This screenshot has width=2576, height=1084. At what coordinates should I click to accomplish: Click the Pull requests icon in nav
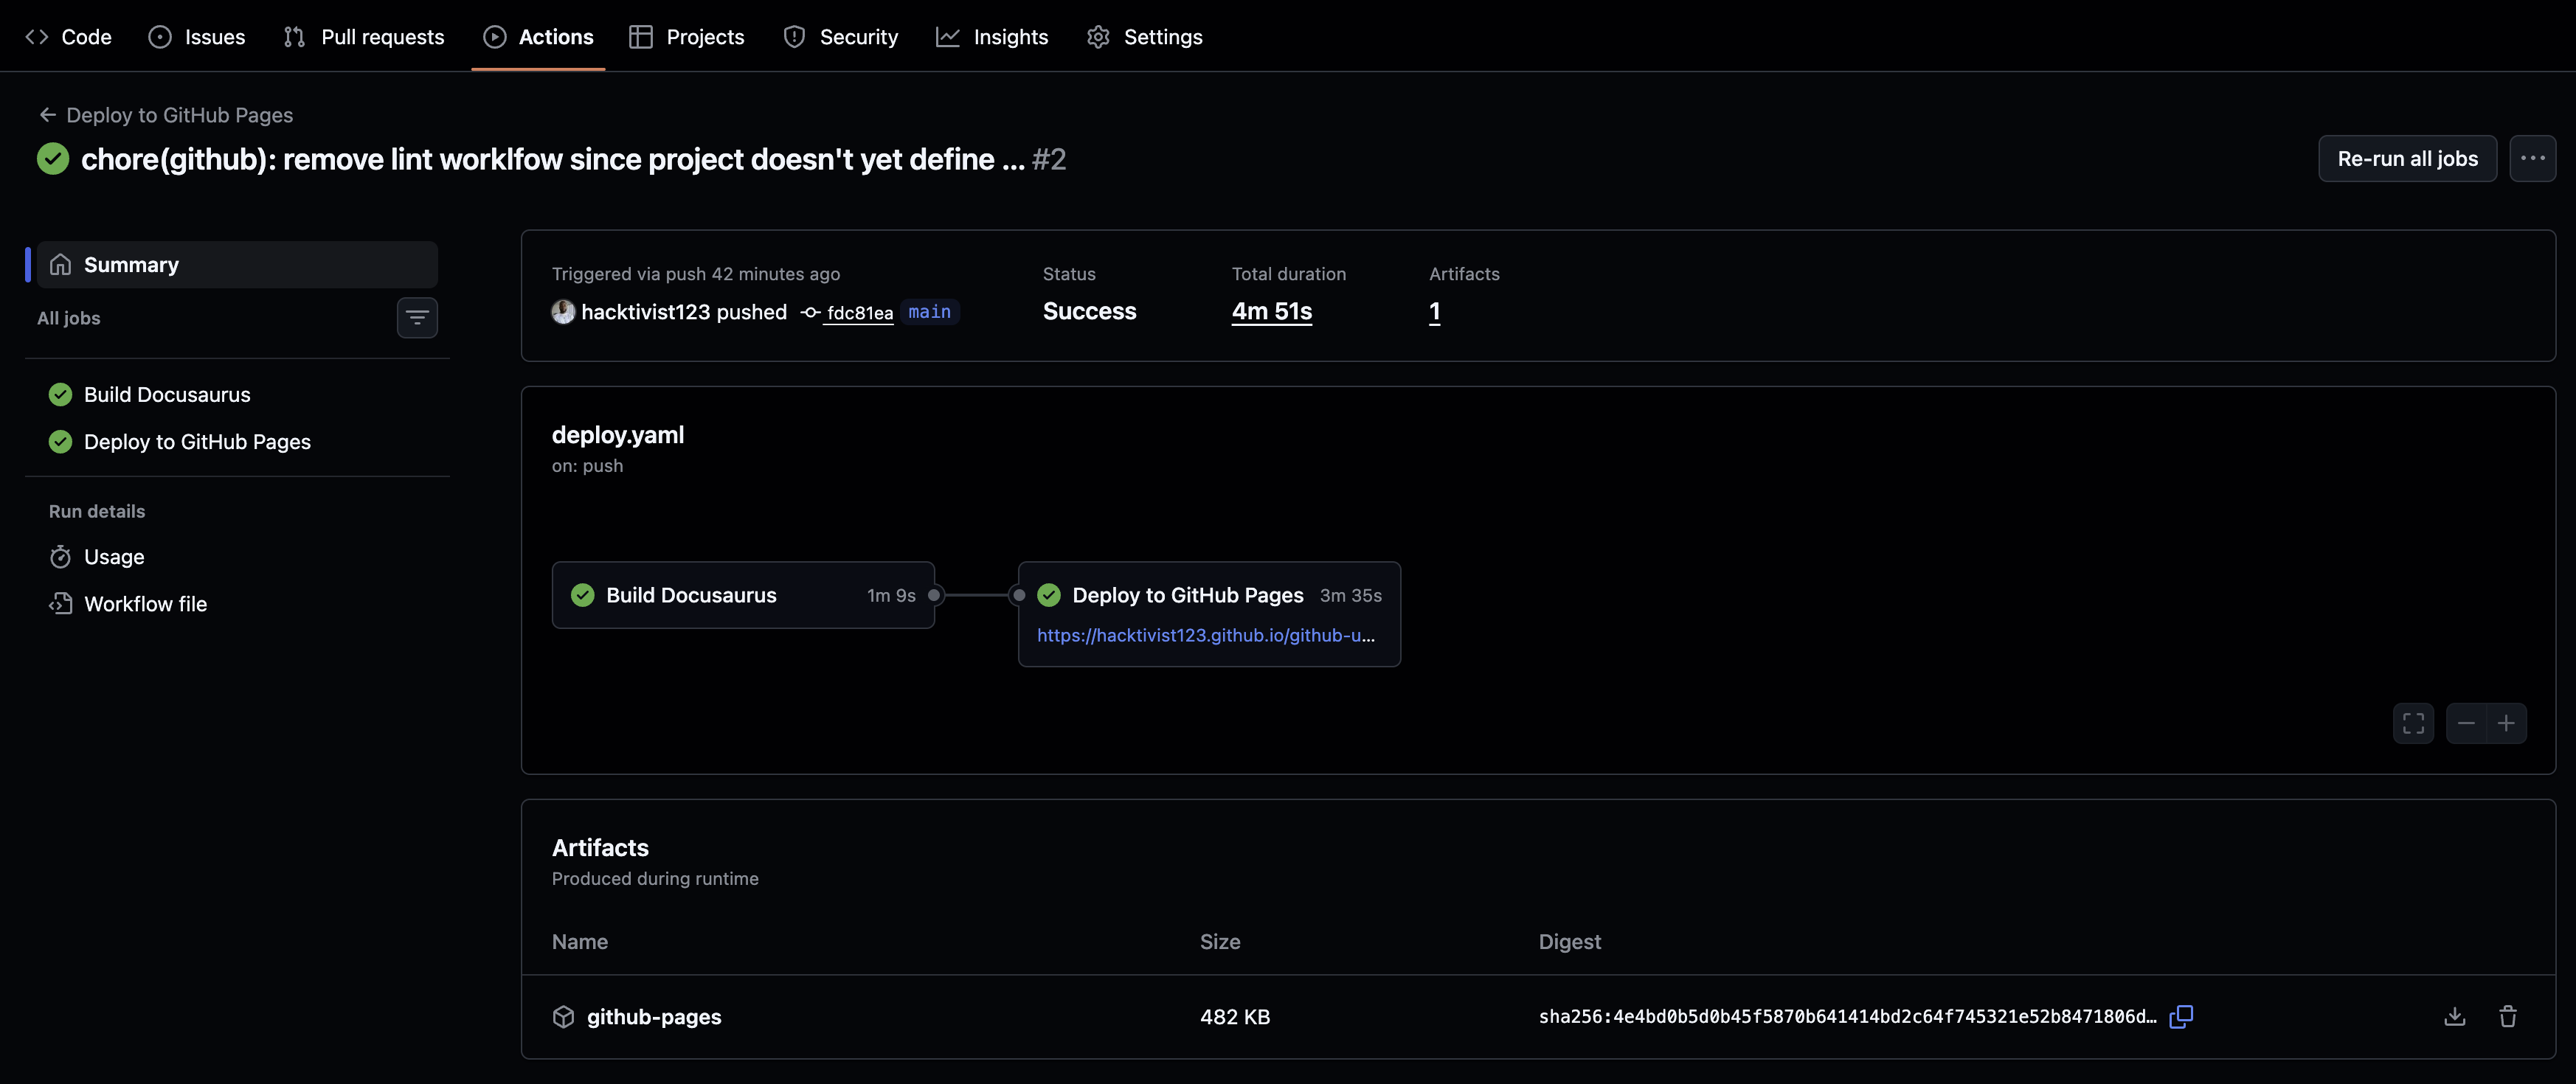tap(294, 37)
